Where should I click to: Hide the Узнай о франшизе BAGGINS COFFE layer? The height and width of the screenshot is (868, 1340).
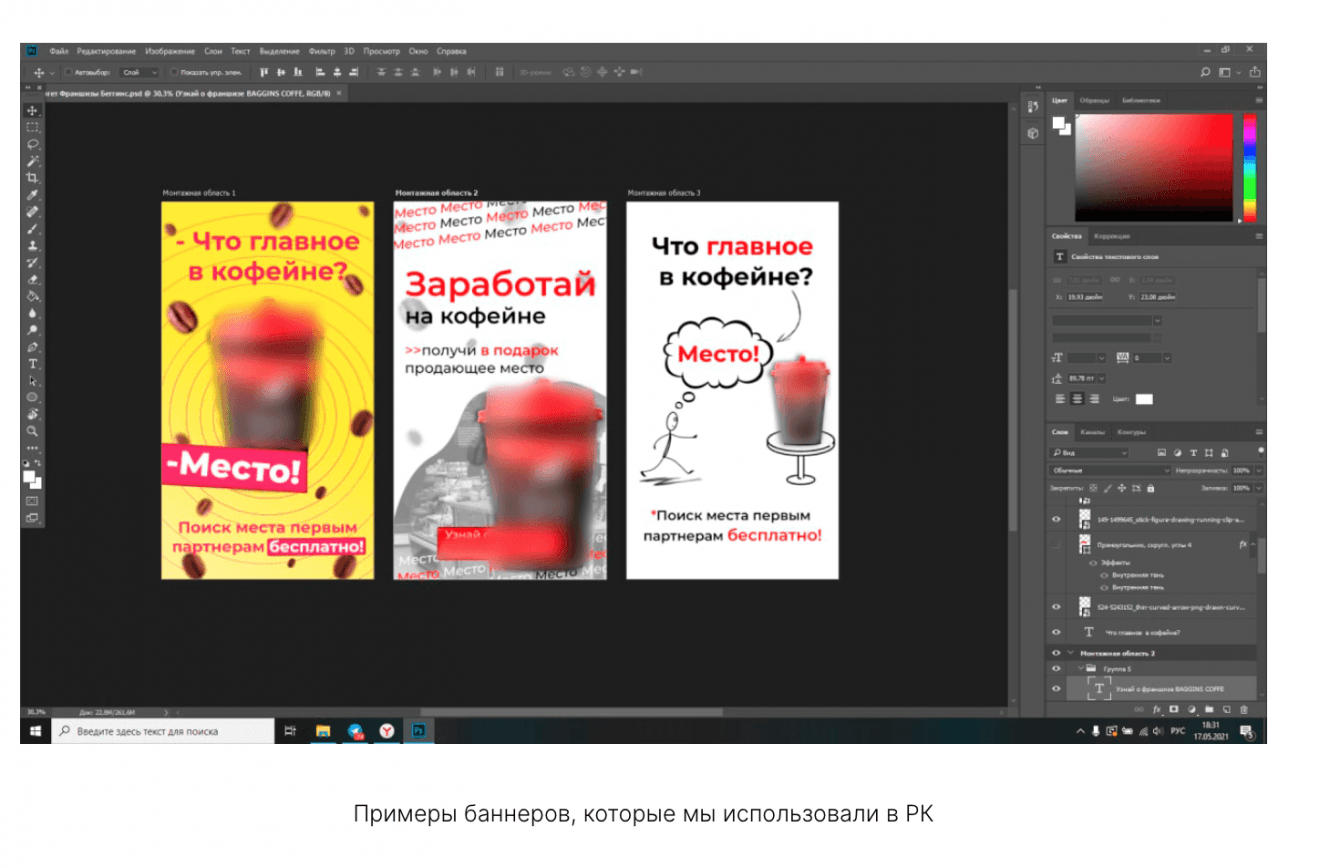[1056, 689]
